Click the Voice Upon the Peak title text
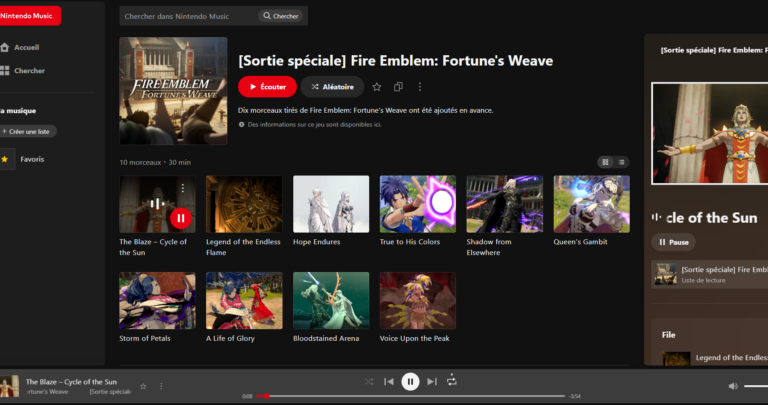The image size is (768, 405). [x=414, y=338]
